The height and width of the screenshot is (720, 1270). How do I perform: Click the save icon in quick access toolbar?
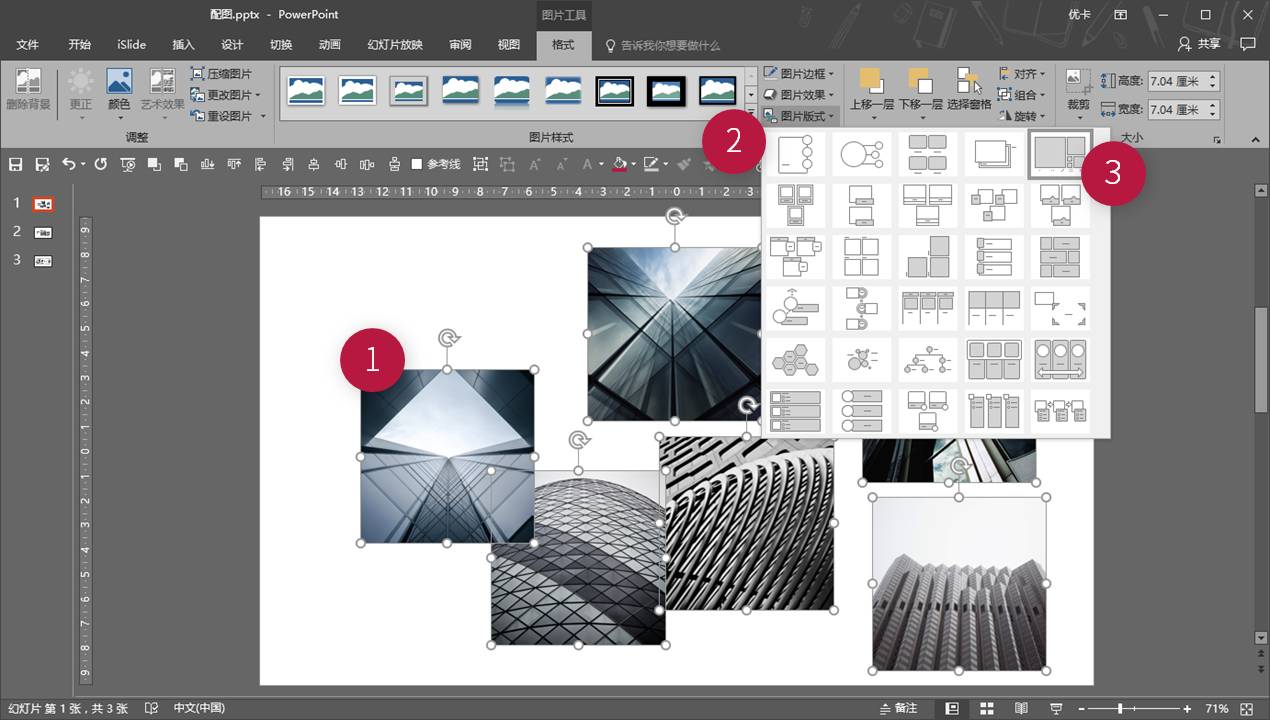click(x=16, y=164)
